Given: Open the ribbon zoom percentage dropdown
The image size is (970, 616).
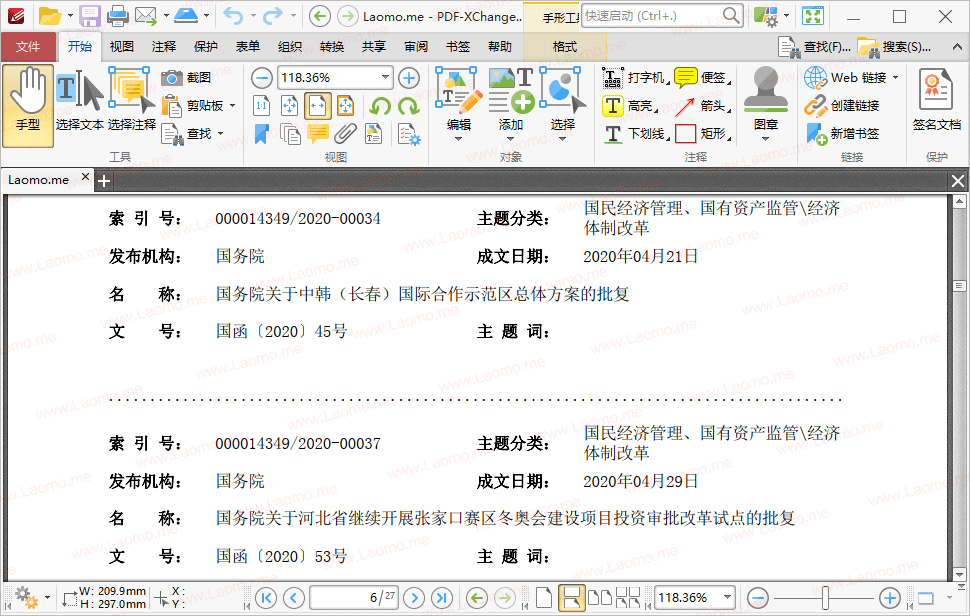Looking at the screenshot, I should pos(386,78).
